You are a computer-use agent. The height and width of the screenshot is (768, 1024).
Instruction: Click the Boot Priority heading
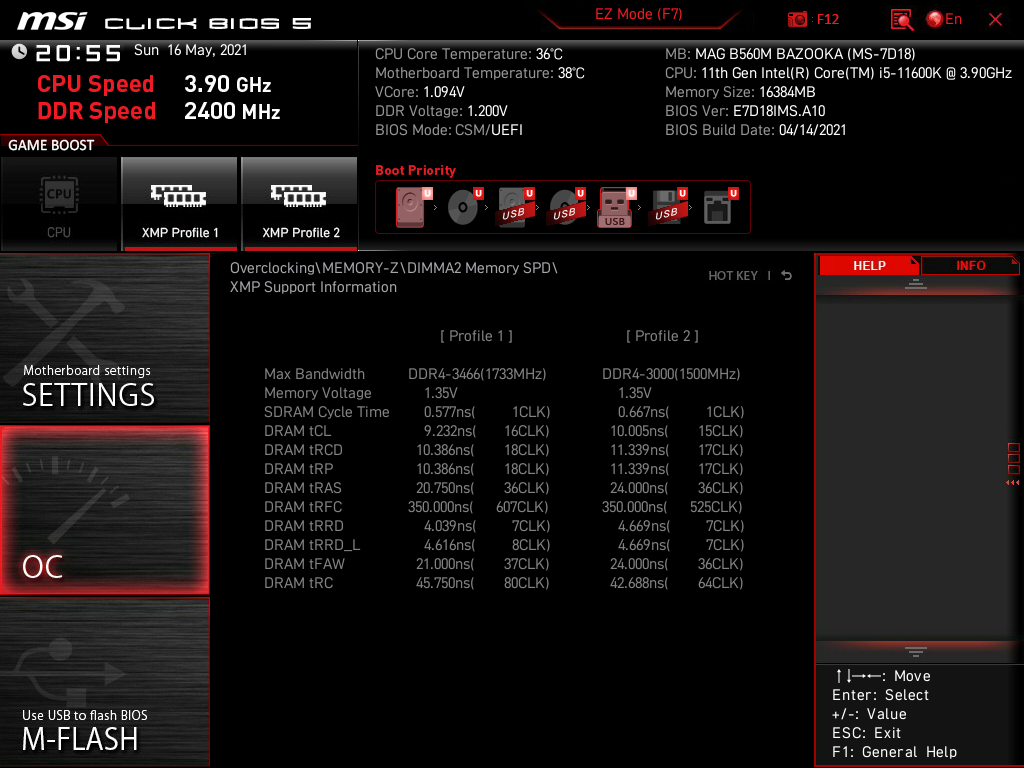tap(415, 170)
